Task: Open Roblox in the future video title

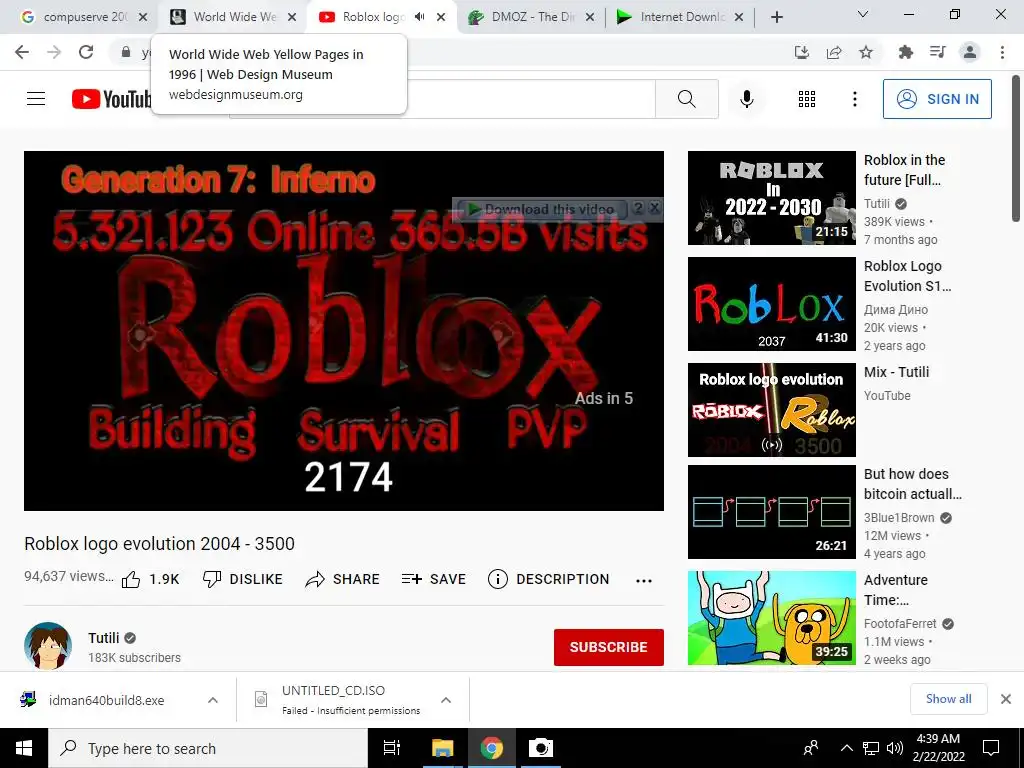Action: point(904,170)
